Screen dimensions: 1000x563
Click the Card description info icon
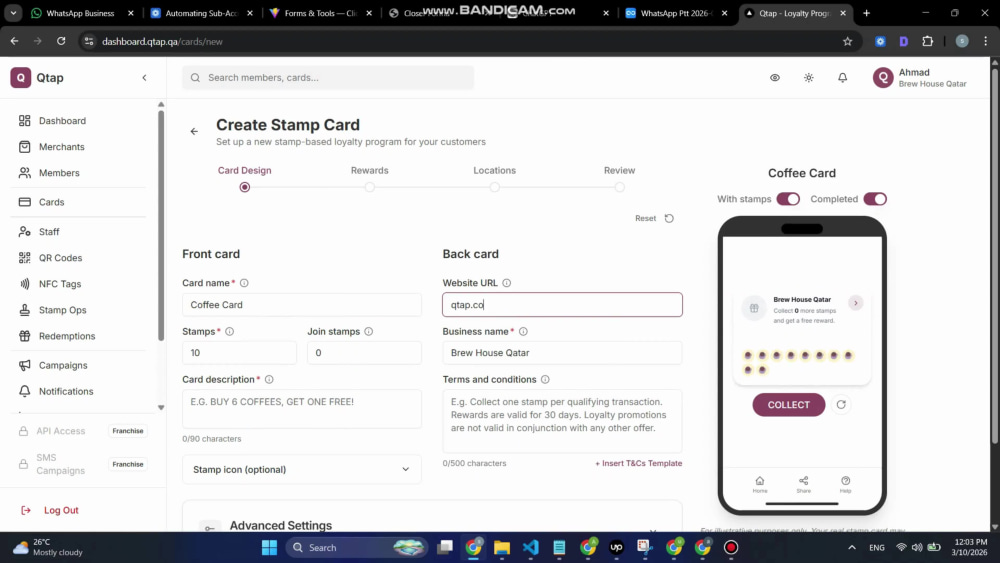(269, 379)
